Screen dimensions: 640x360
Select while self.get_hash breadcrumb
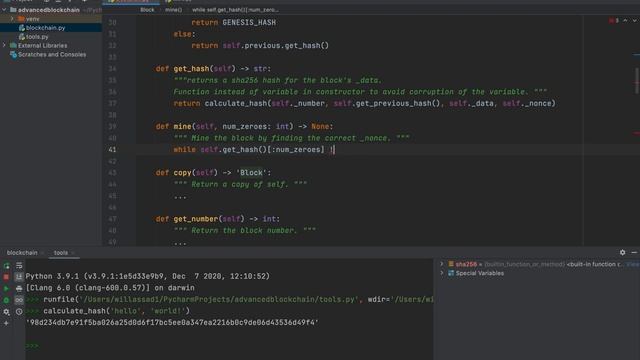(236, 10)
